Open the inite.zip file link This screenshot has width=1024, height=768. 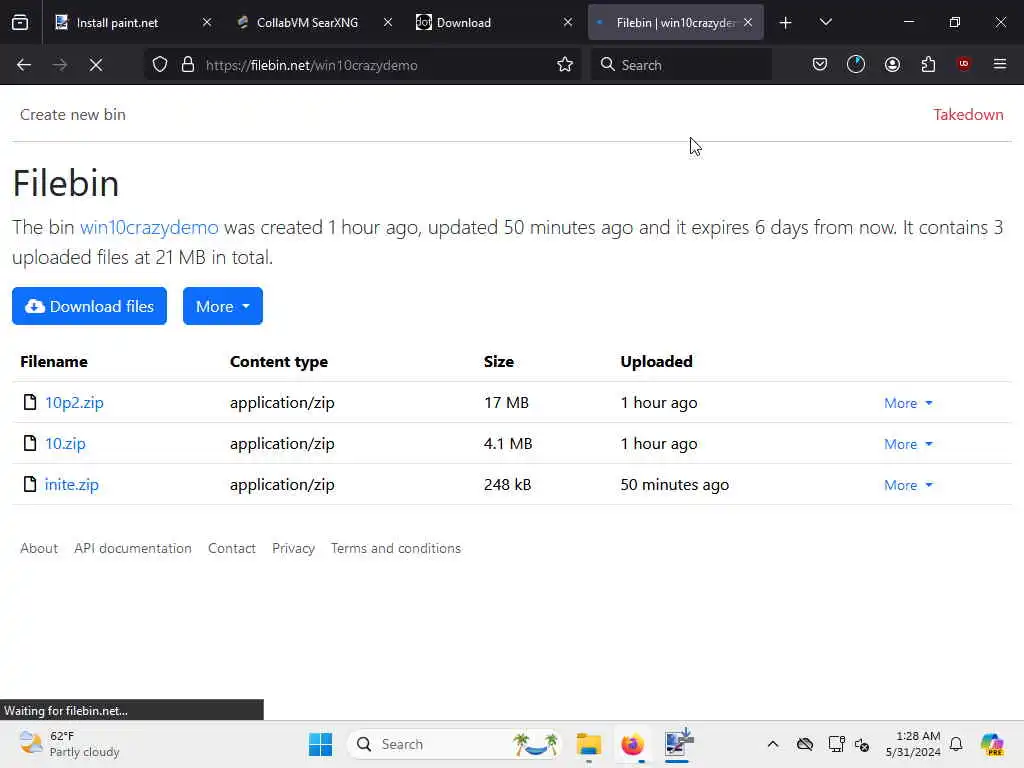tap(72, 485)
